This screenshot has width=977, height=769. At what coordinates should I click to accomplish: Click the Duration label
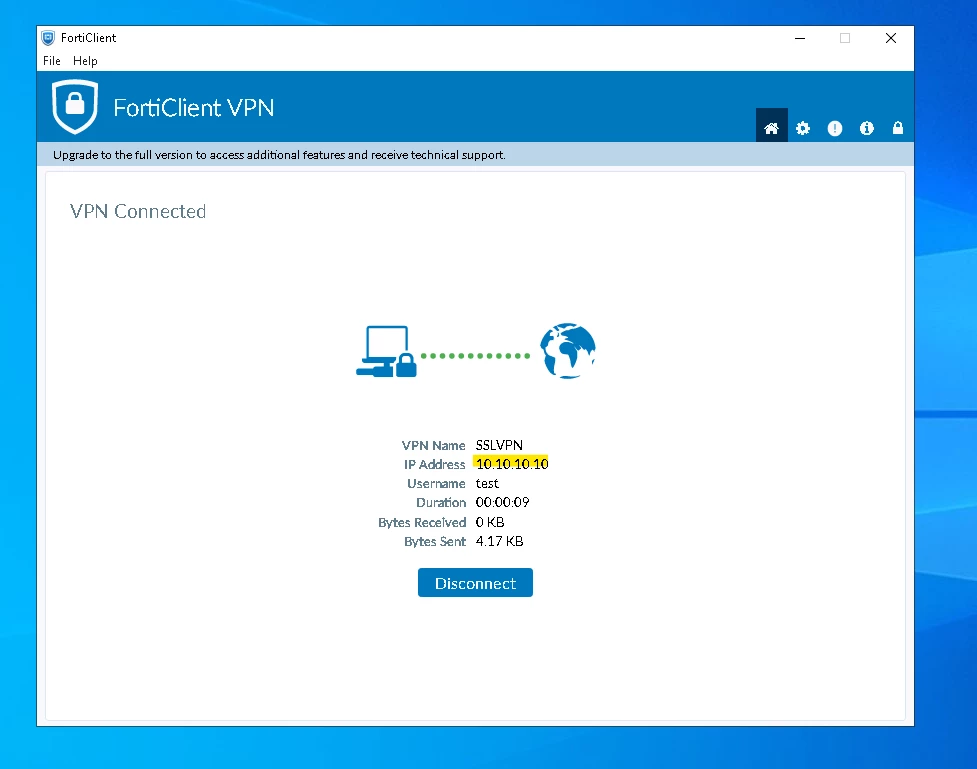pos(441,502)
